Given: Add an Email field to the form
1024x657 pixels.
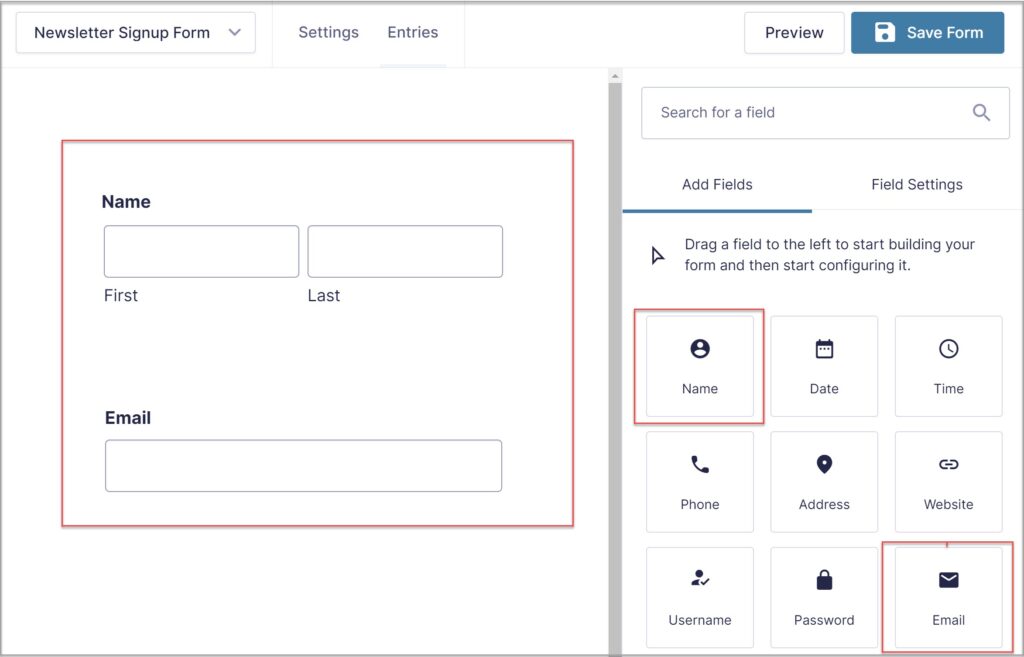Looking at the screenshot, I should point(948,596).
